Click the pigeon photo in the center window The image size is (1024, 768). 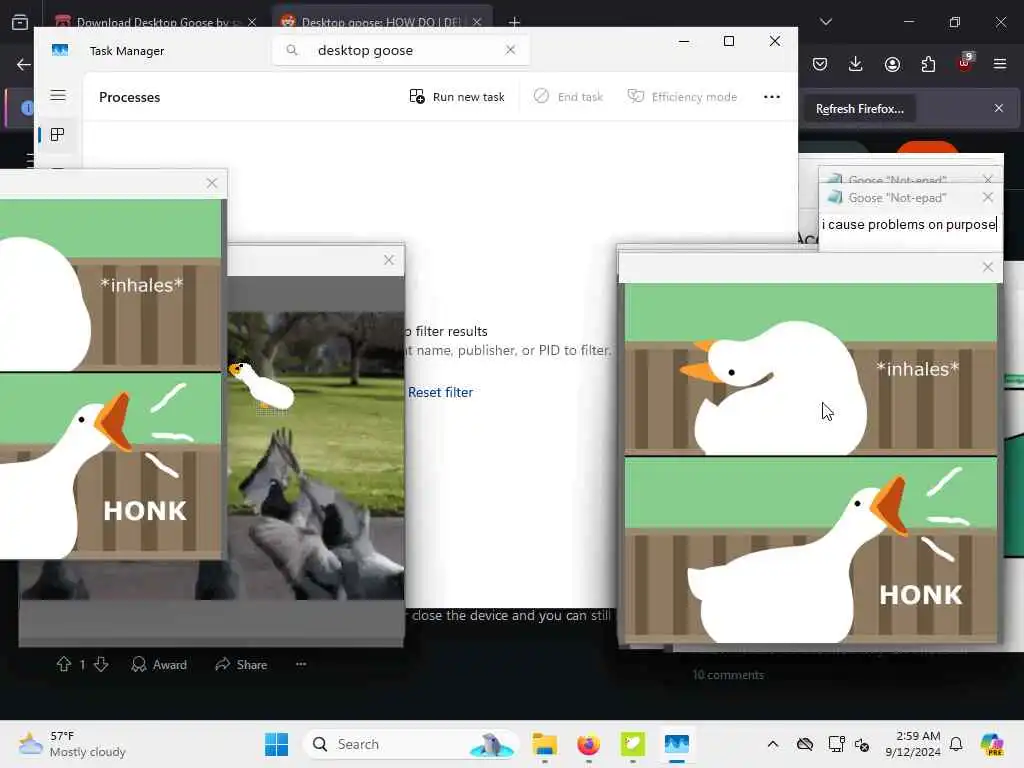[315, 455]
